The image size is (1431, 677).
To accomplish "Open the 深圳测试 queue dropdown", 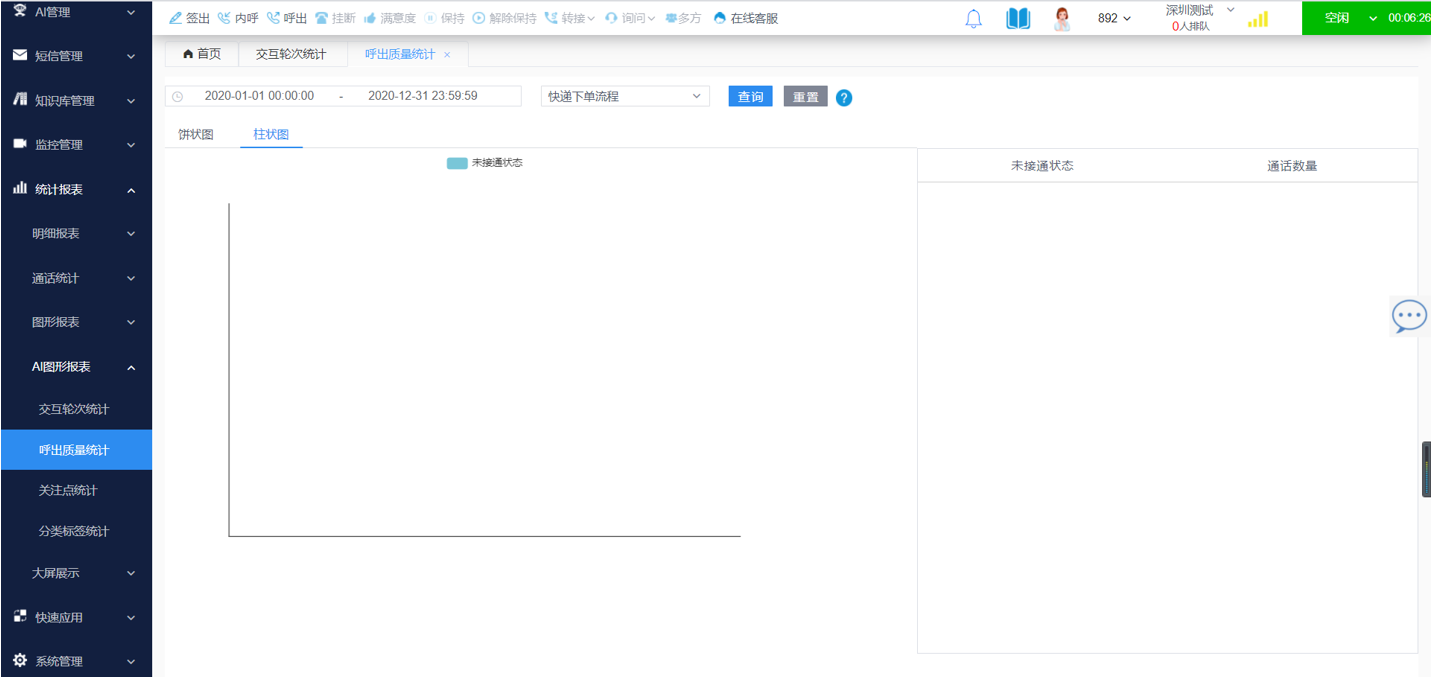I will tap(1200, 10).
